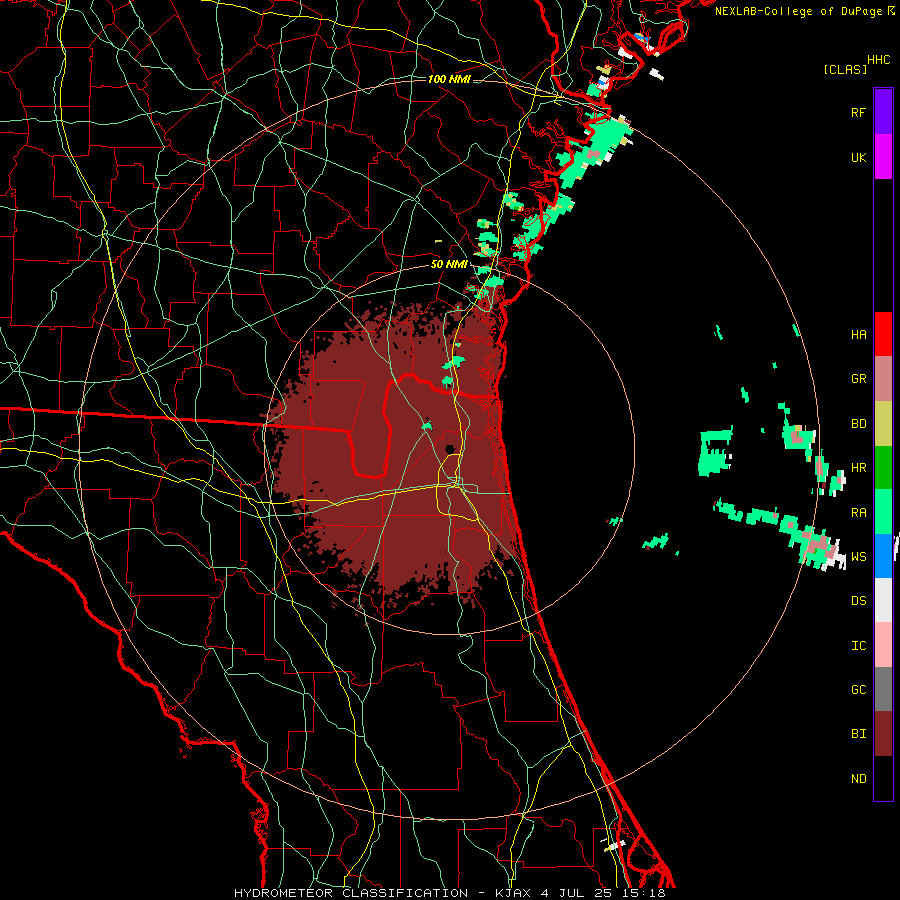Click the BI dark red legend swatch
900x900 pixels.
(883, 734)
